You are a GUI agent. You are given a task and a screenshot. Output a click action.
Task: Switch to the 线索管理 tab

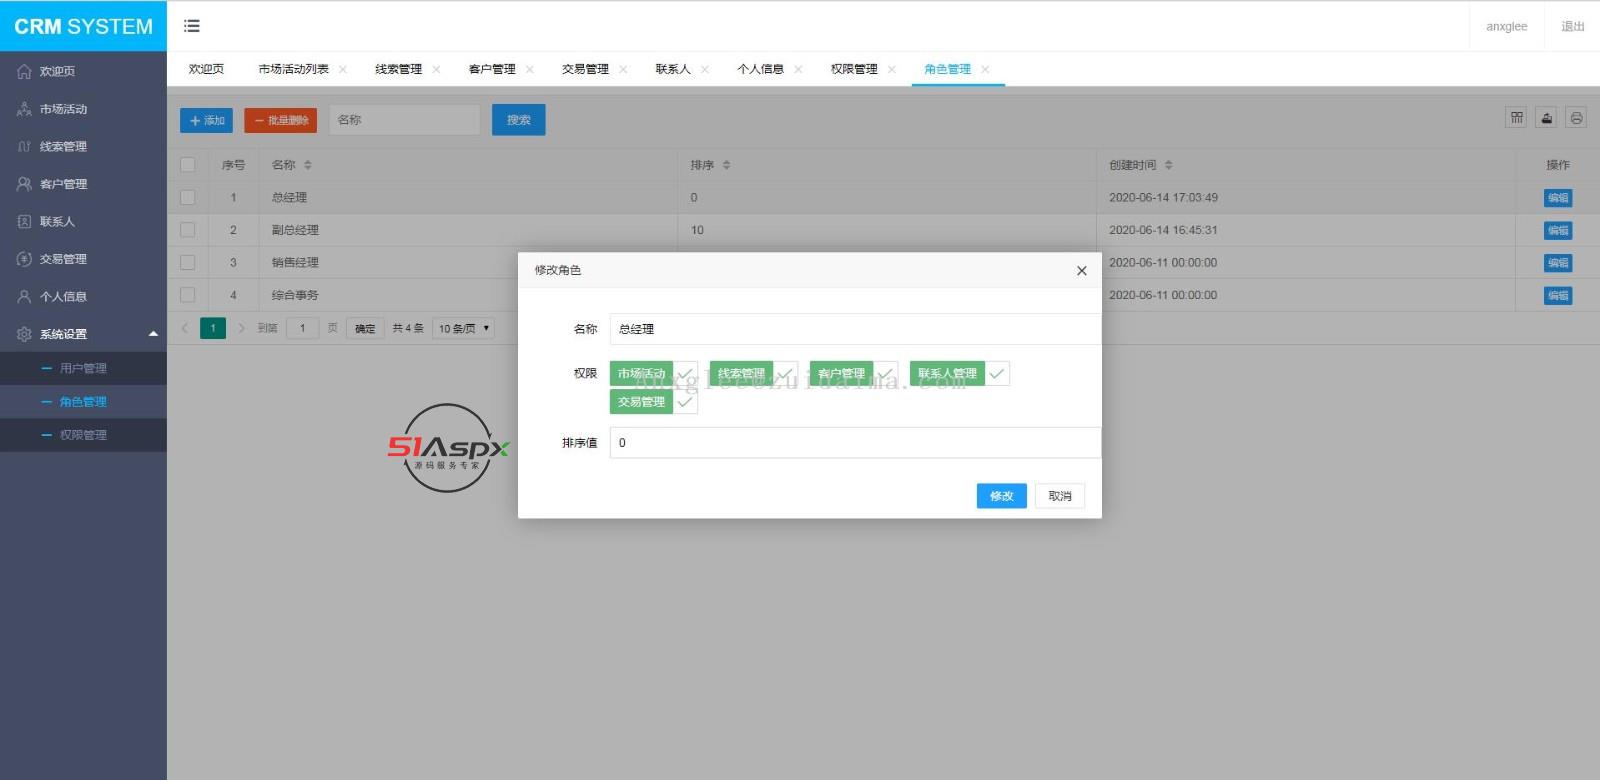pyautogui.click(x=398, y=69)
